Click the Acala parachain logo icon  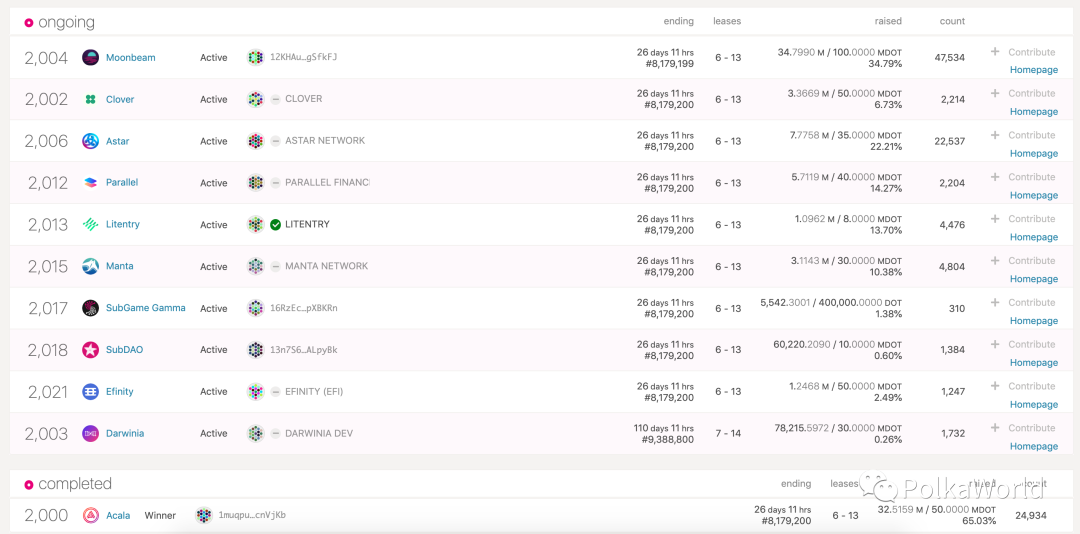[90, 515]
